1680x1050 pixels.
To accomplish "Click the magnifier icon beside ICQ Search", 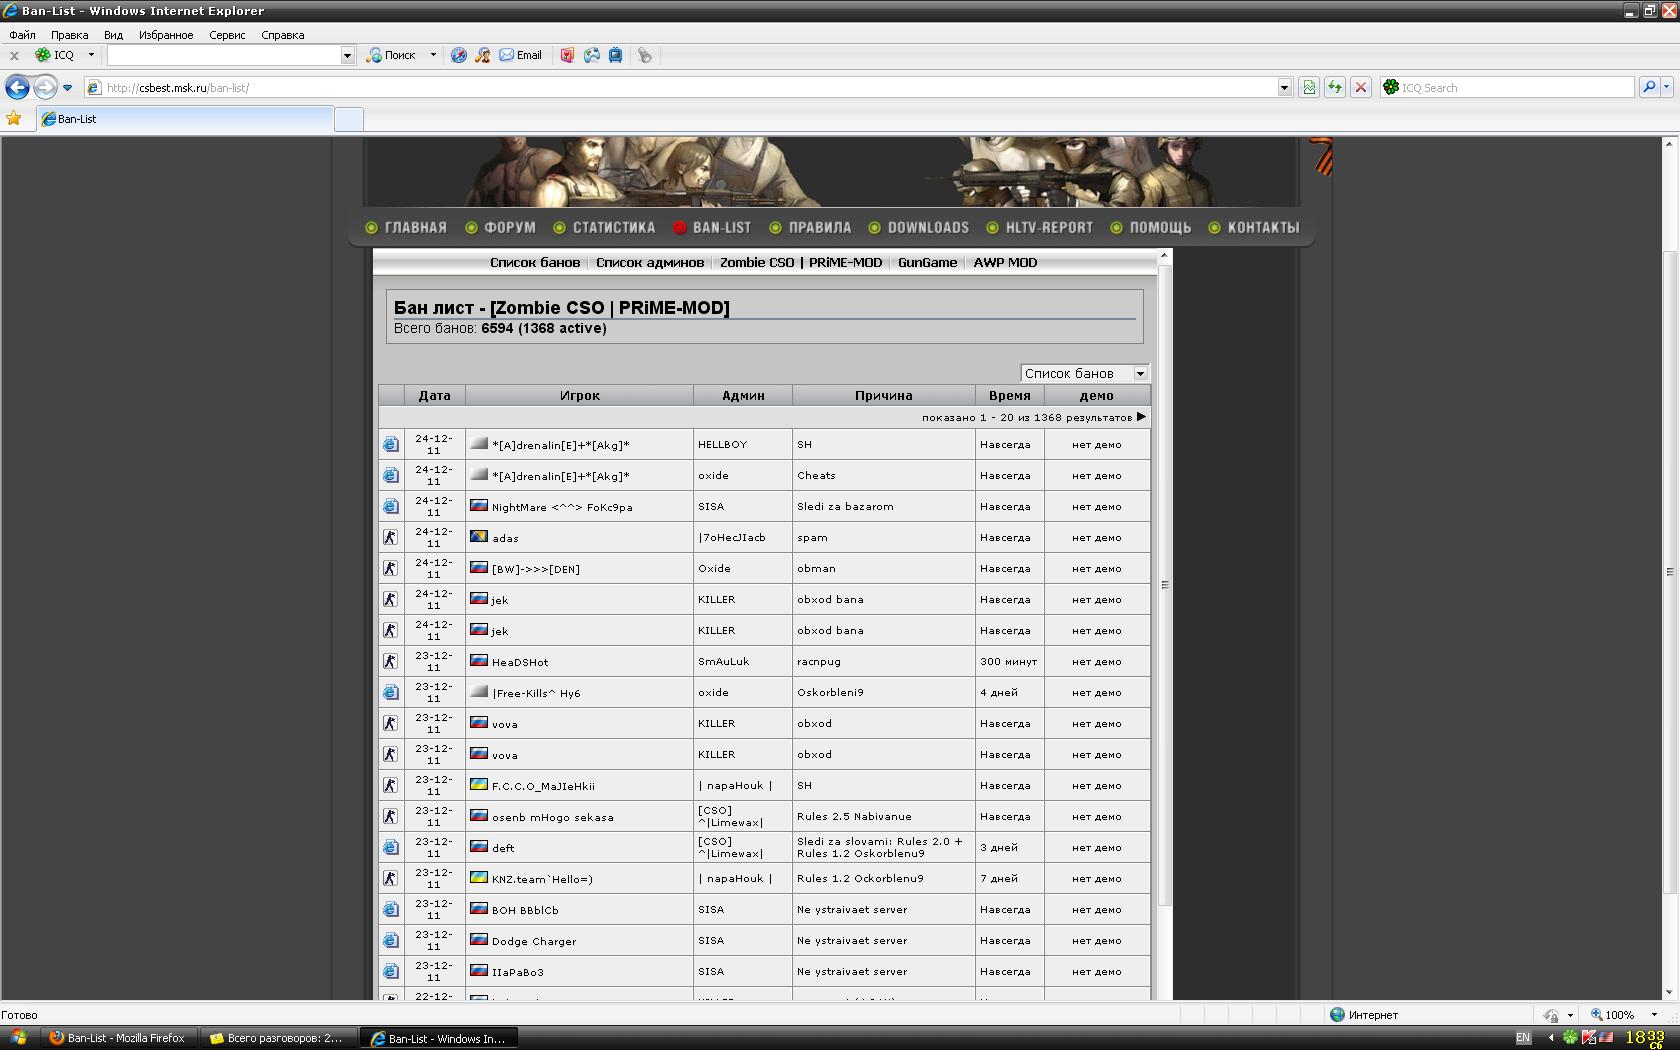I will 1649,87.
